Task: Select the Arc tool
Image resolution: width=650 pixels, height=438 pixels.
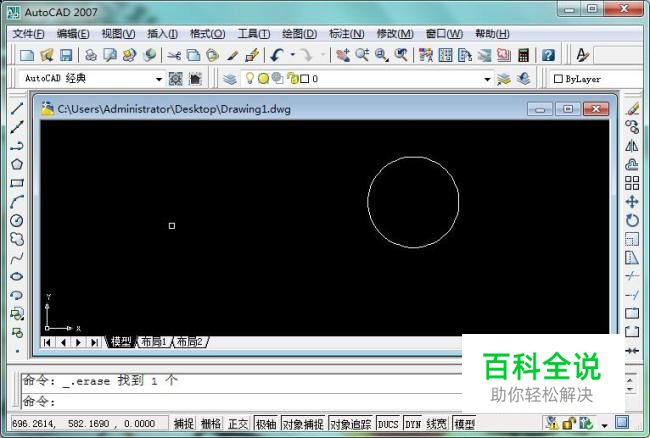Action: [x=17, y=202]
